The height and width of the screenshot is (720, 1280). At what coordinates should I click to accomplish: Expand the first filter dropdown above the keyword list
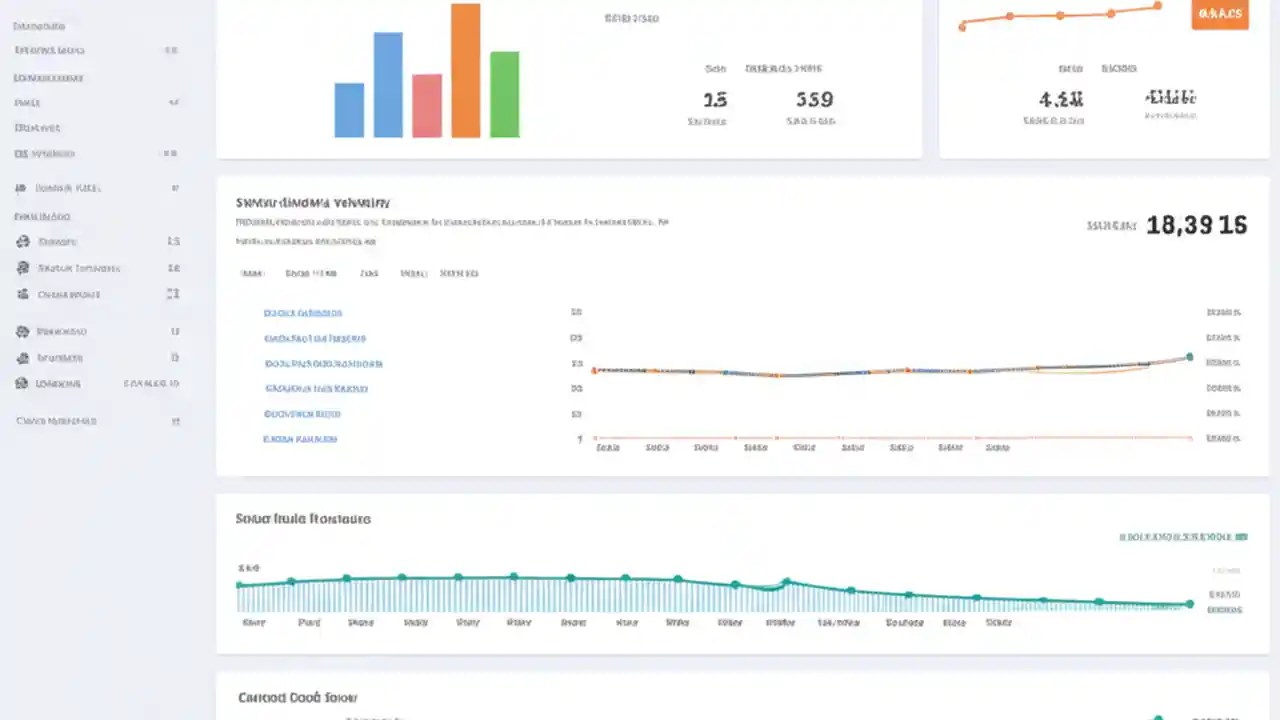(x=252, y=273)
